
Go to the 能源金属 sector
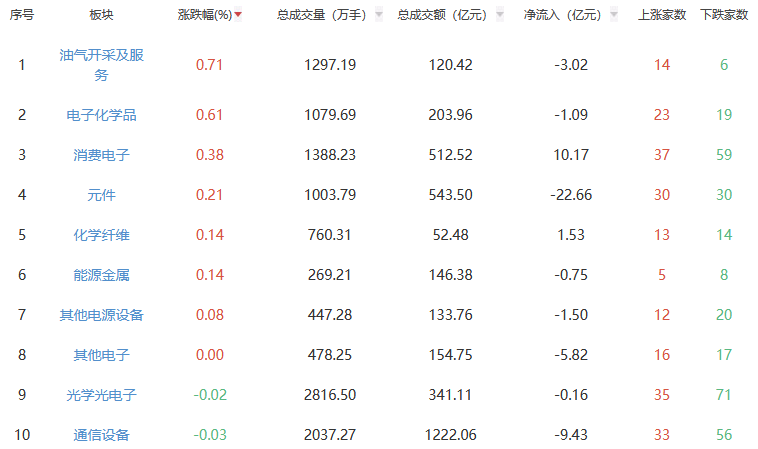coord(101,275)
